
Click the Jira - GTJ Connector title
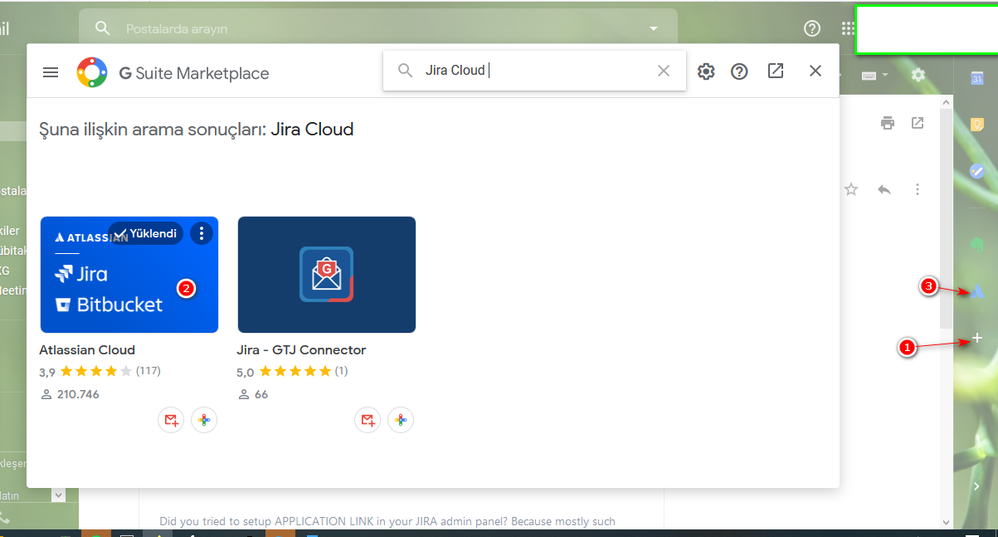(301, 350)
